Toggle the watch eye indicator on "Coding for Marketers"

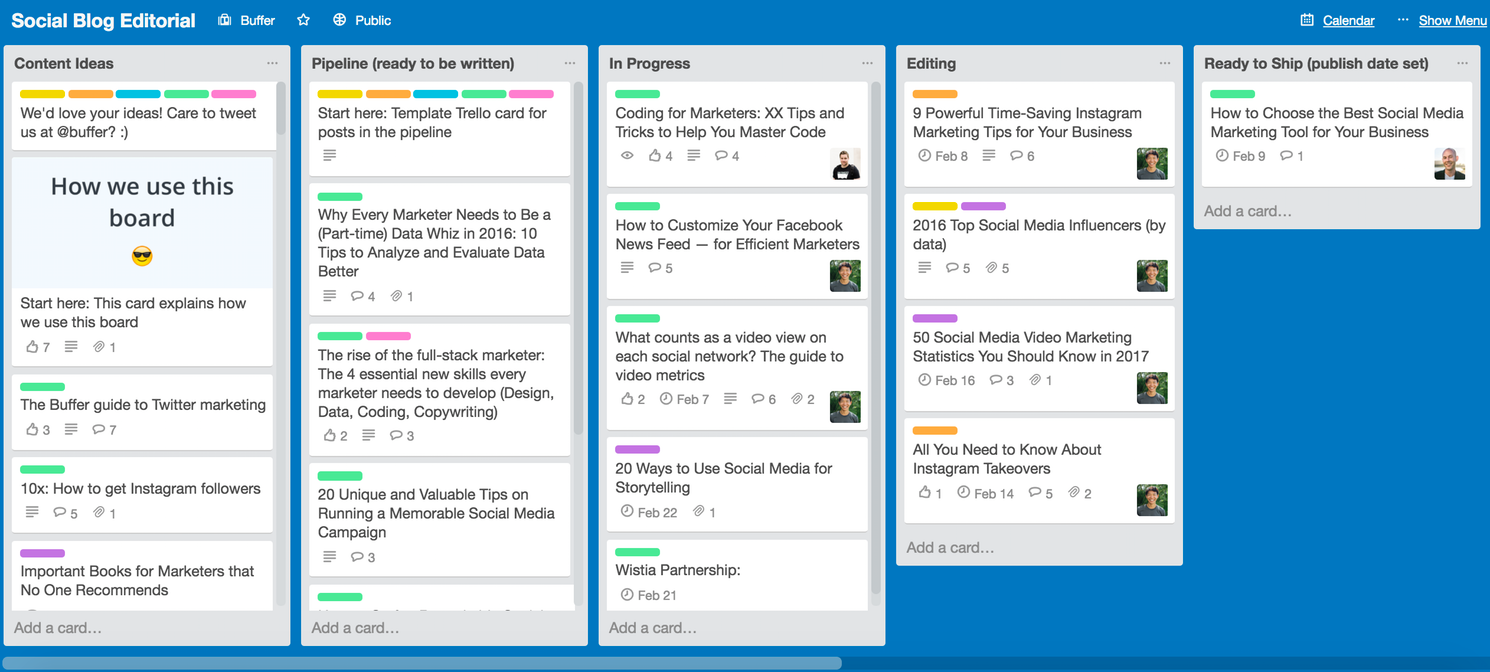click(627, 155)
